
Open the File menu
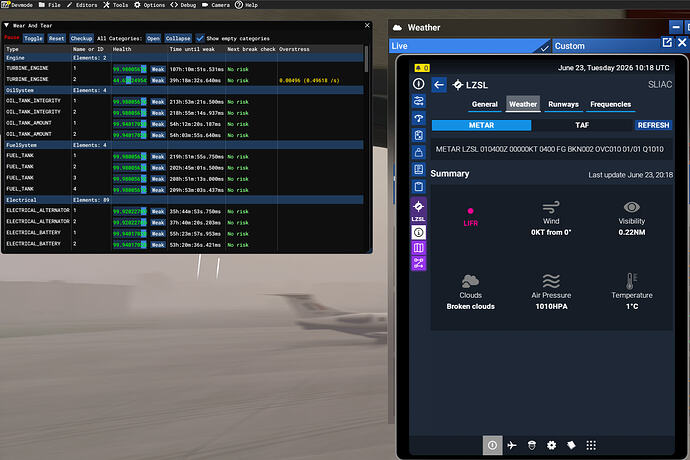(x=50, y=5)
